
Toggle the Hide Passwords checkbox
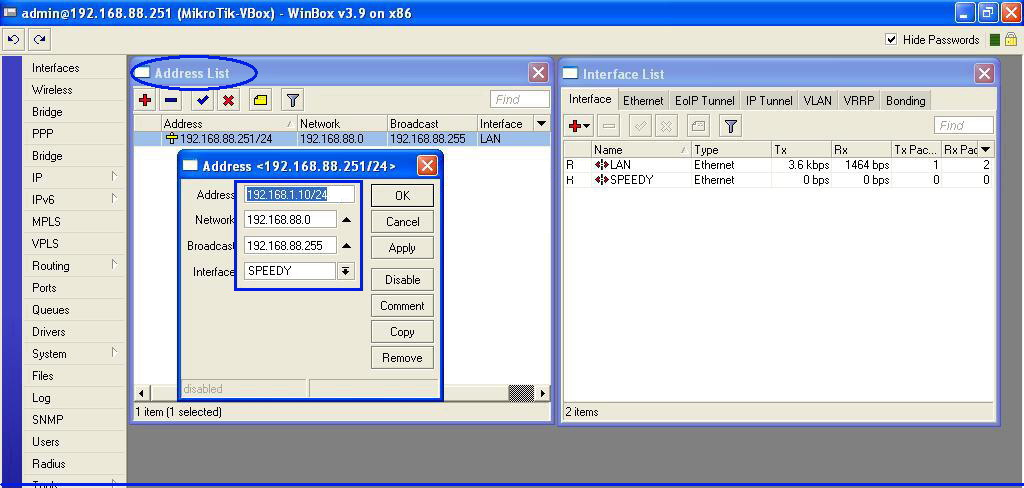pos(891,40)
